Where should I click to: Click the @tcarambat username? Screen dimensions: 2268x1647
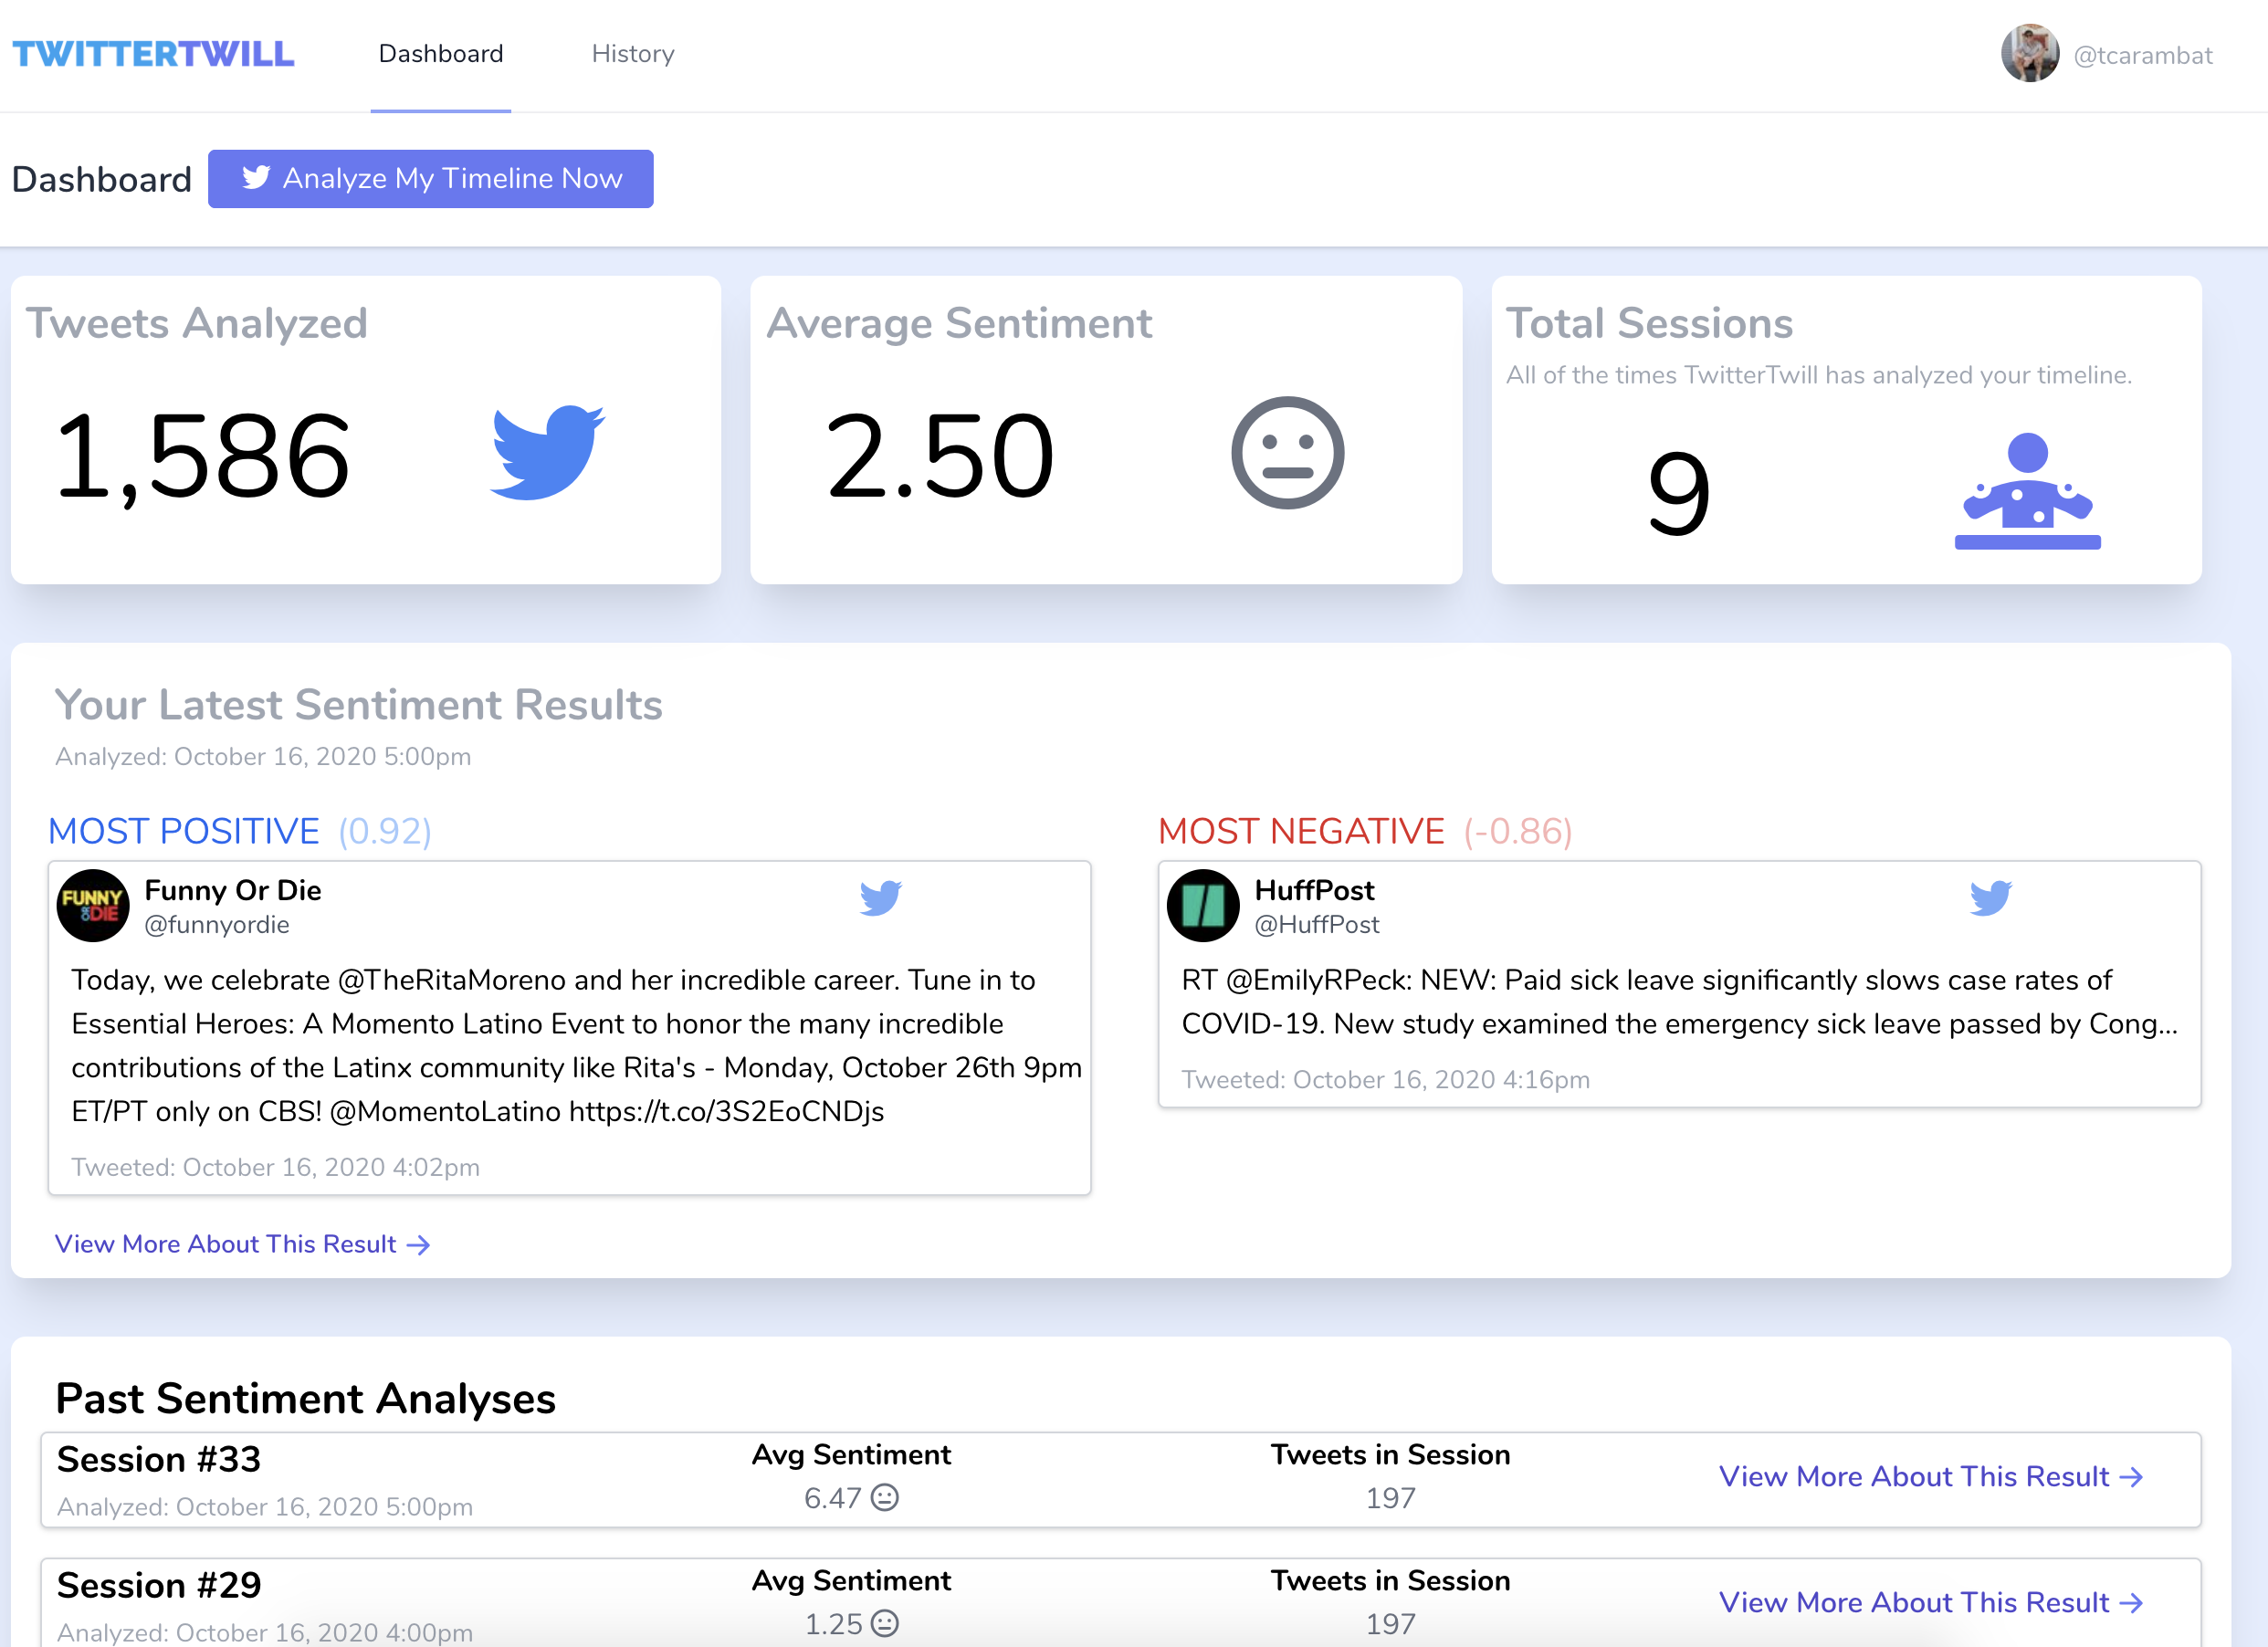pyautogui.click(x=2142, y=56)
